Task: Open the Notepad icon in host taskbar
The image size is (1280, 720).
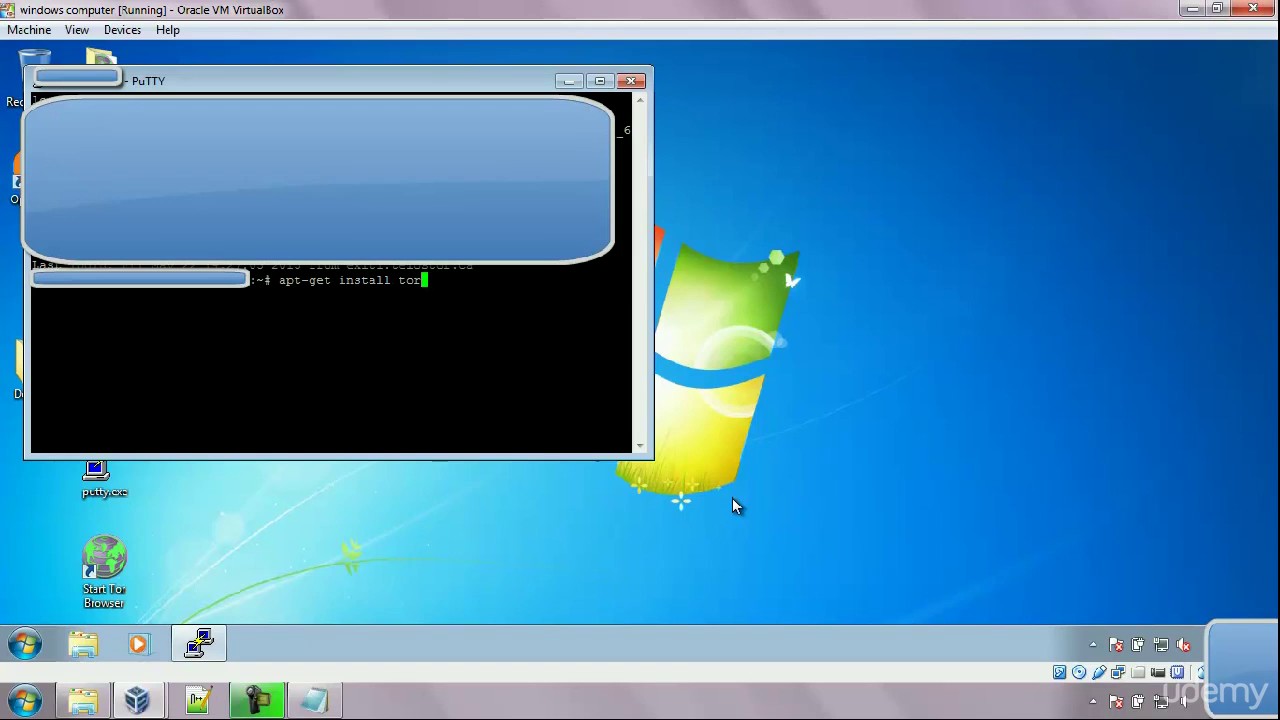Action: [315, 700]
